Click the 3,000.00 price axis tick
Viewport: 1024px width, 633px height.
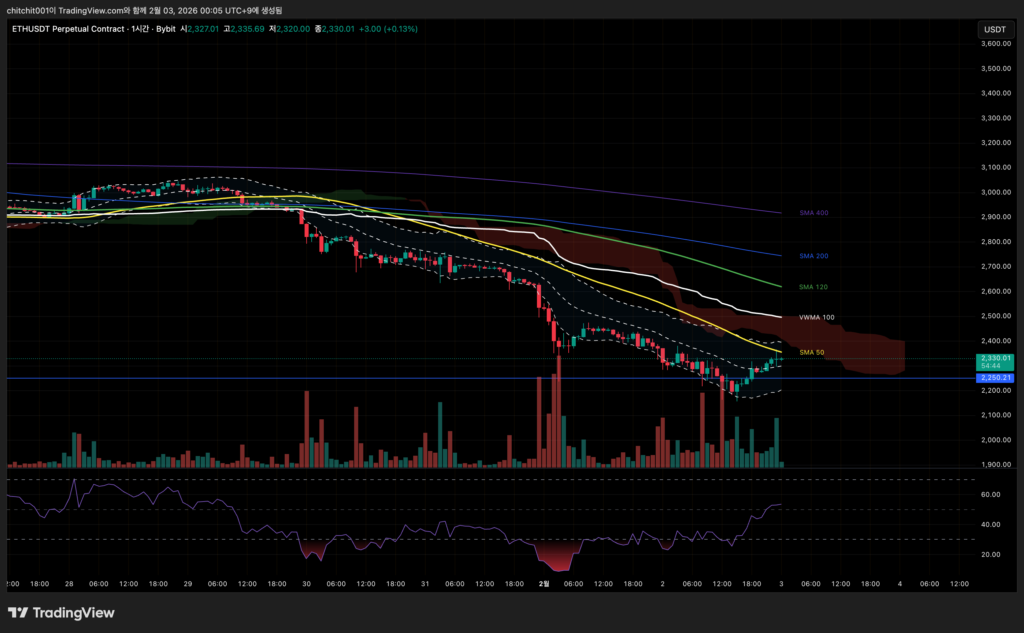995,192
